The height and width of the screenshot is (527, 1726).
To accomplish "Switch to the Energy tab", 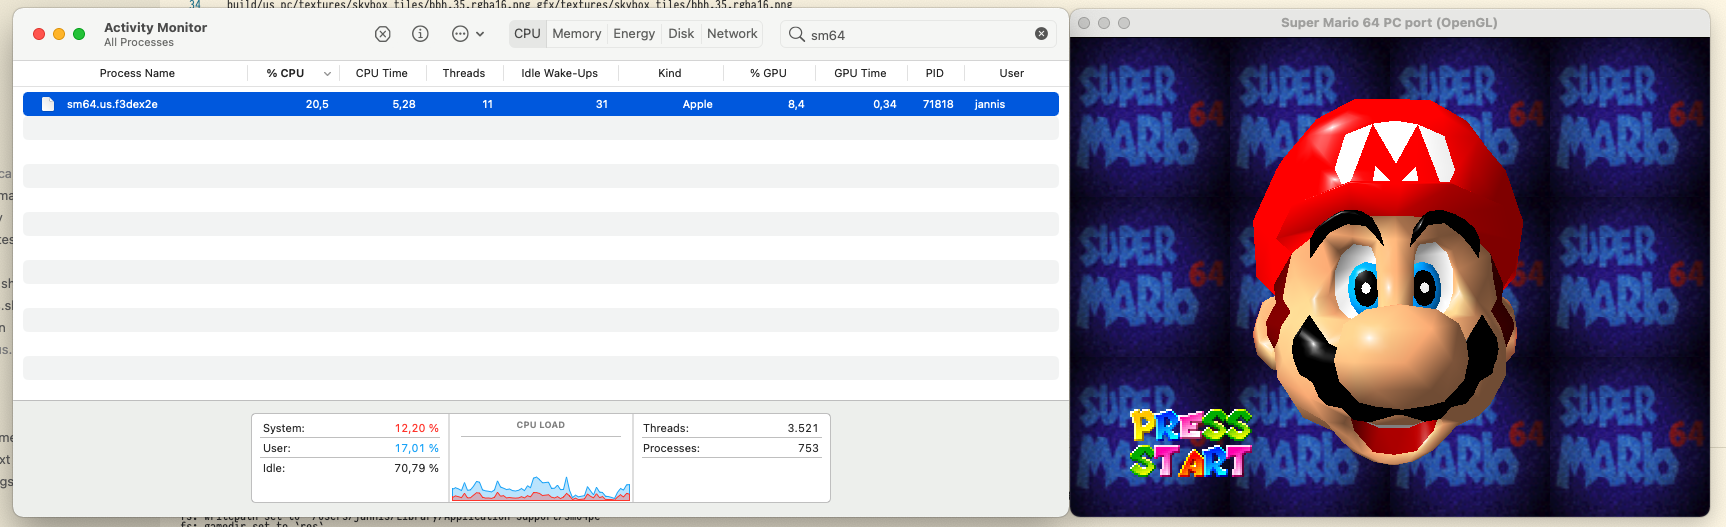I will [634, 34].
